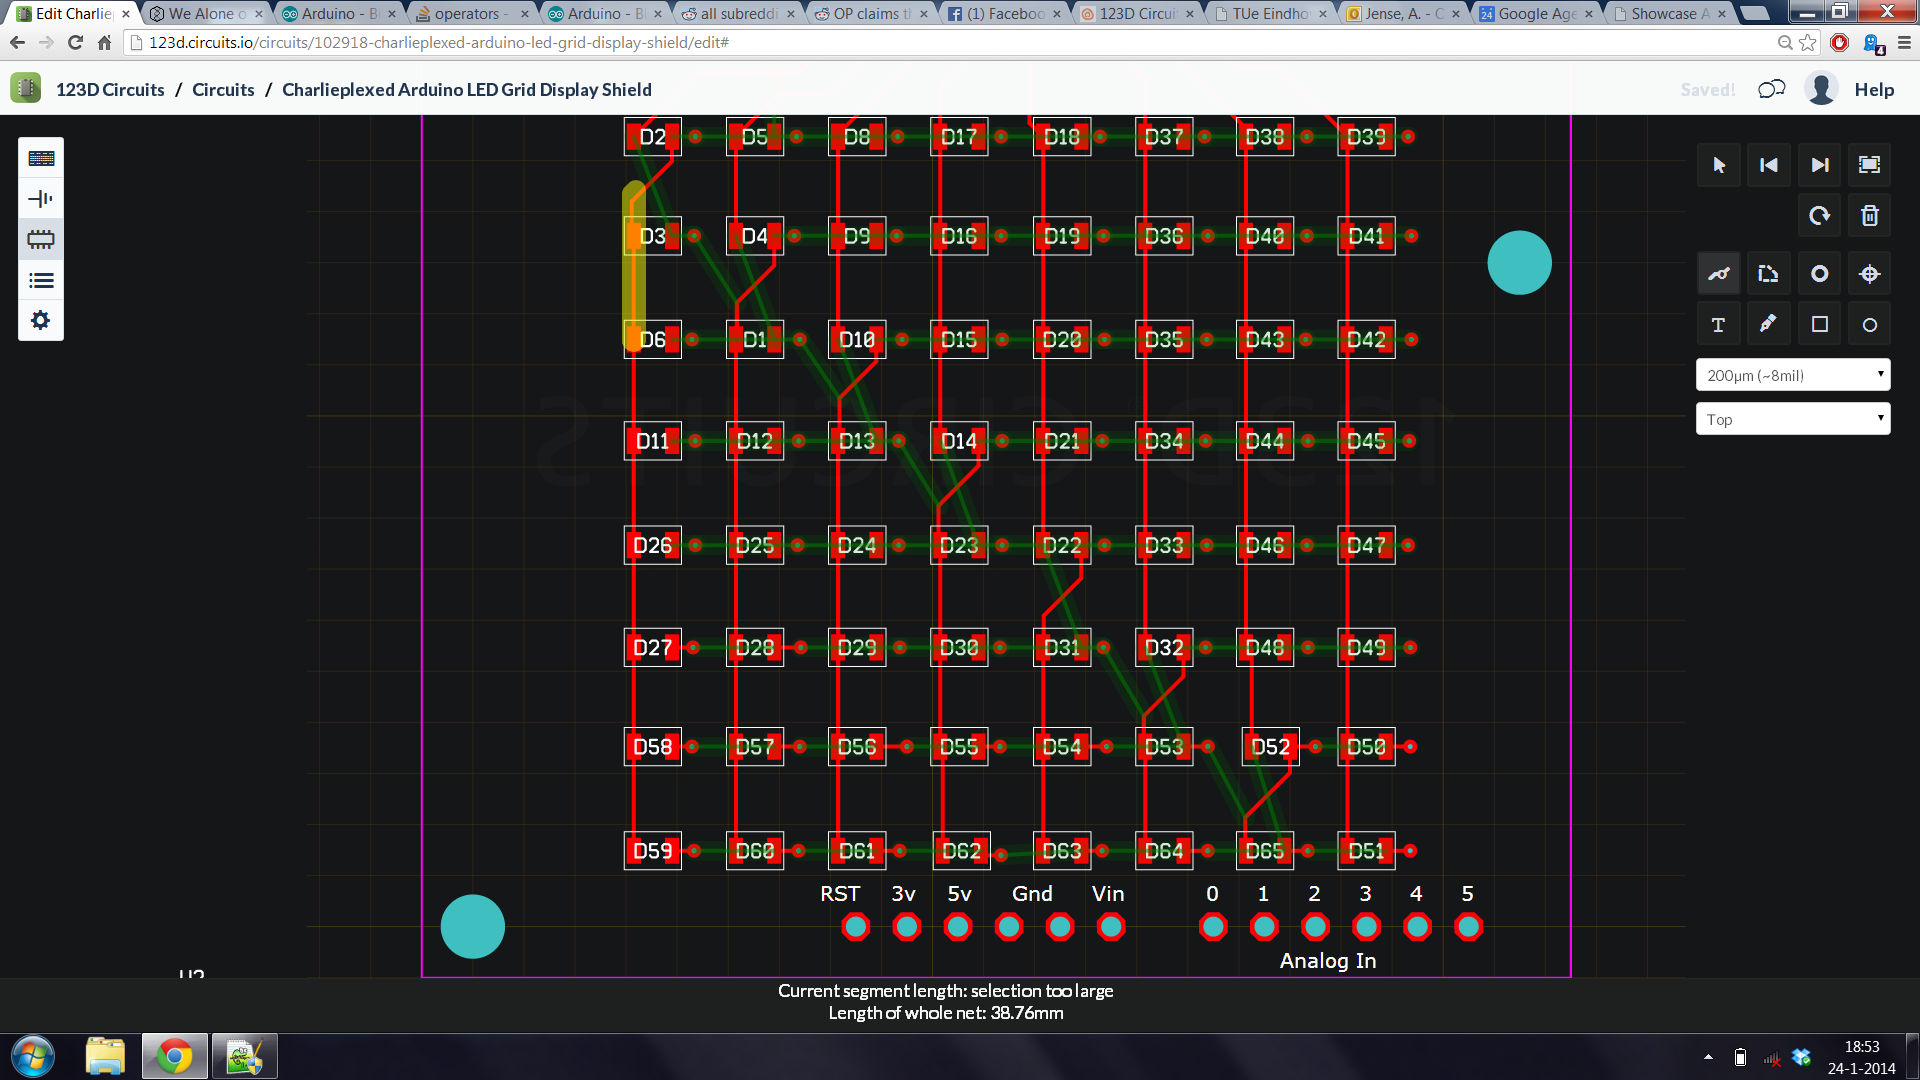Toggle the drill hole tool
Image resolution: width=1920 pixels, height=1080 pixels.
1868,273
